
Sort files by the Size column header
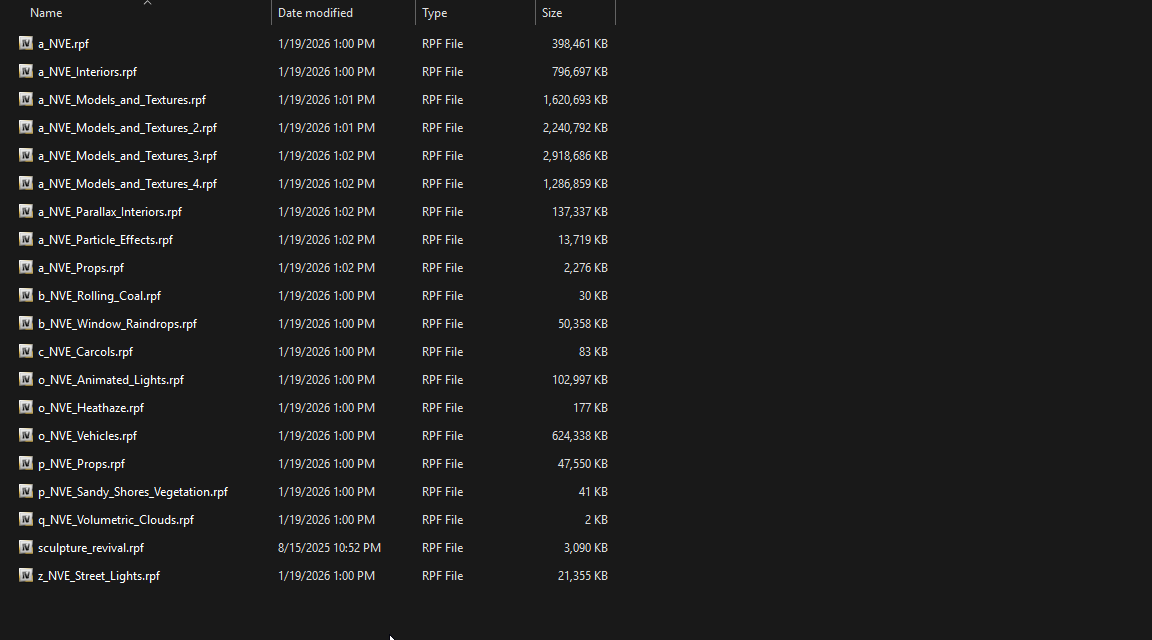[x=552, y=13]
